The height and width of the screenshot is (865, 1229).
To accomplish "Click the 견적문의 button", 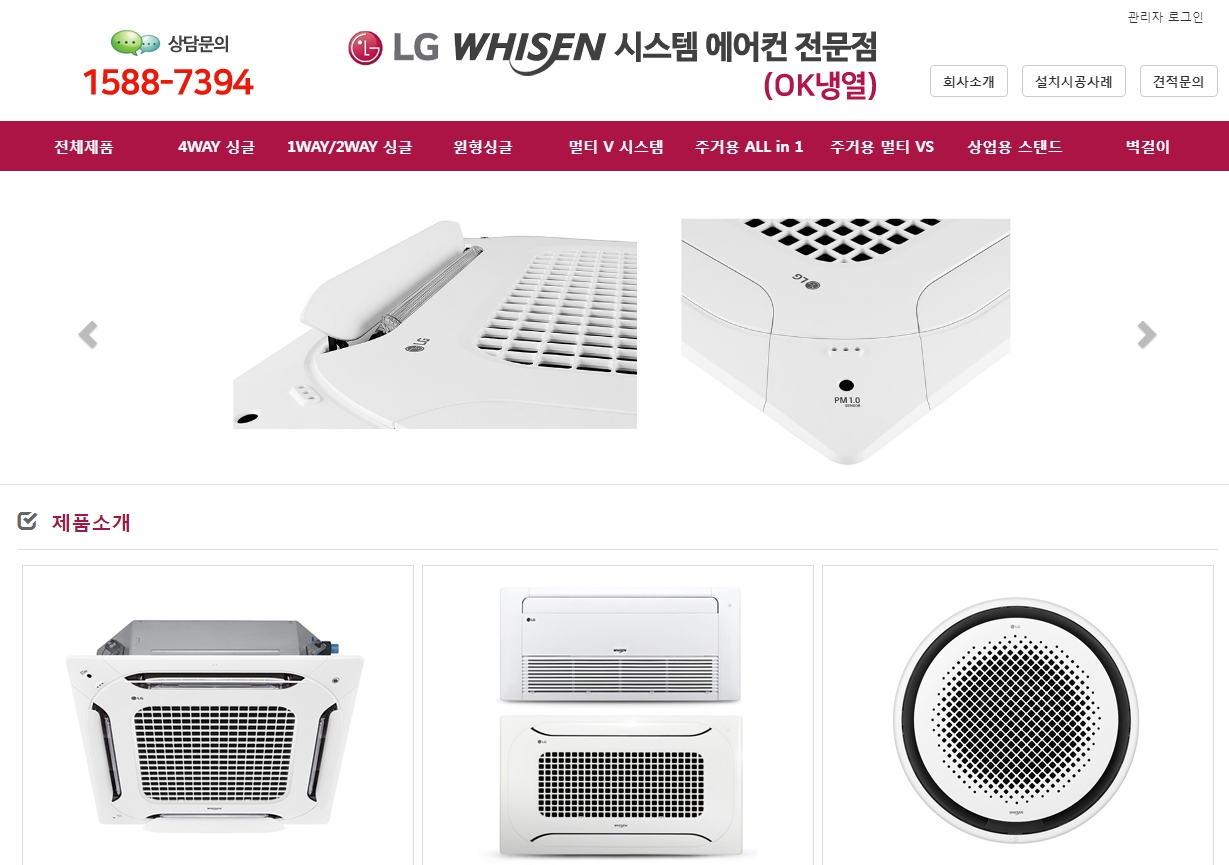I will pyautogui.click(x=1179, y=81).
